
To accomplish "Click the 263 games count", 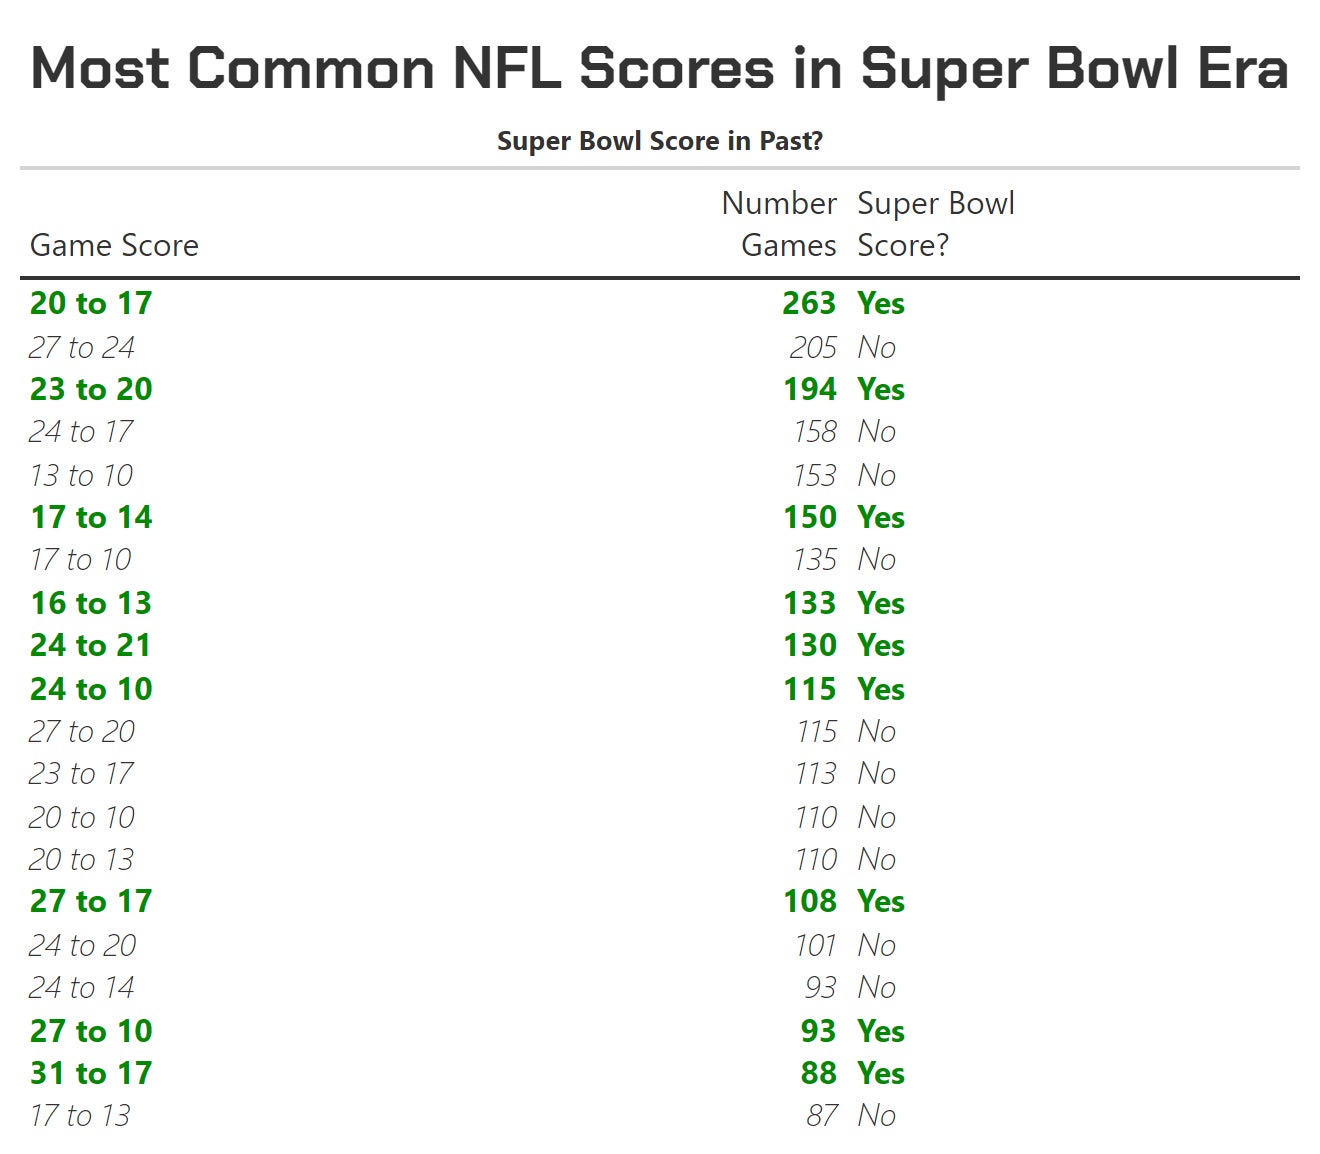I will [809, 303].
